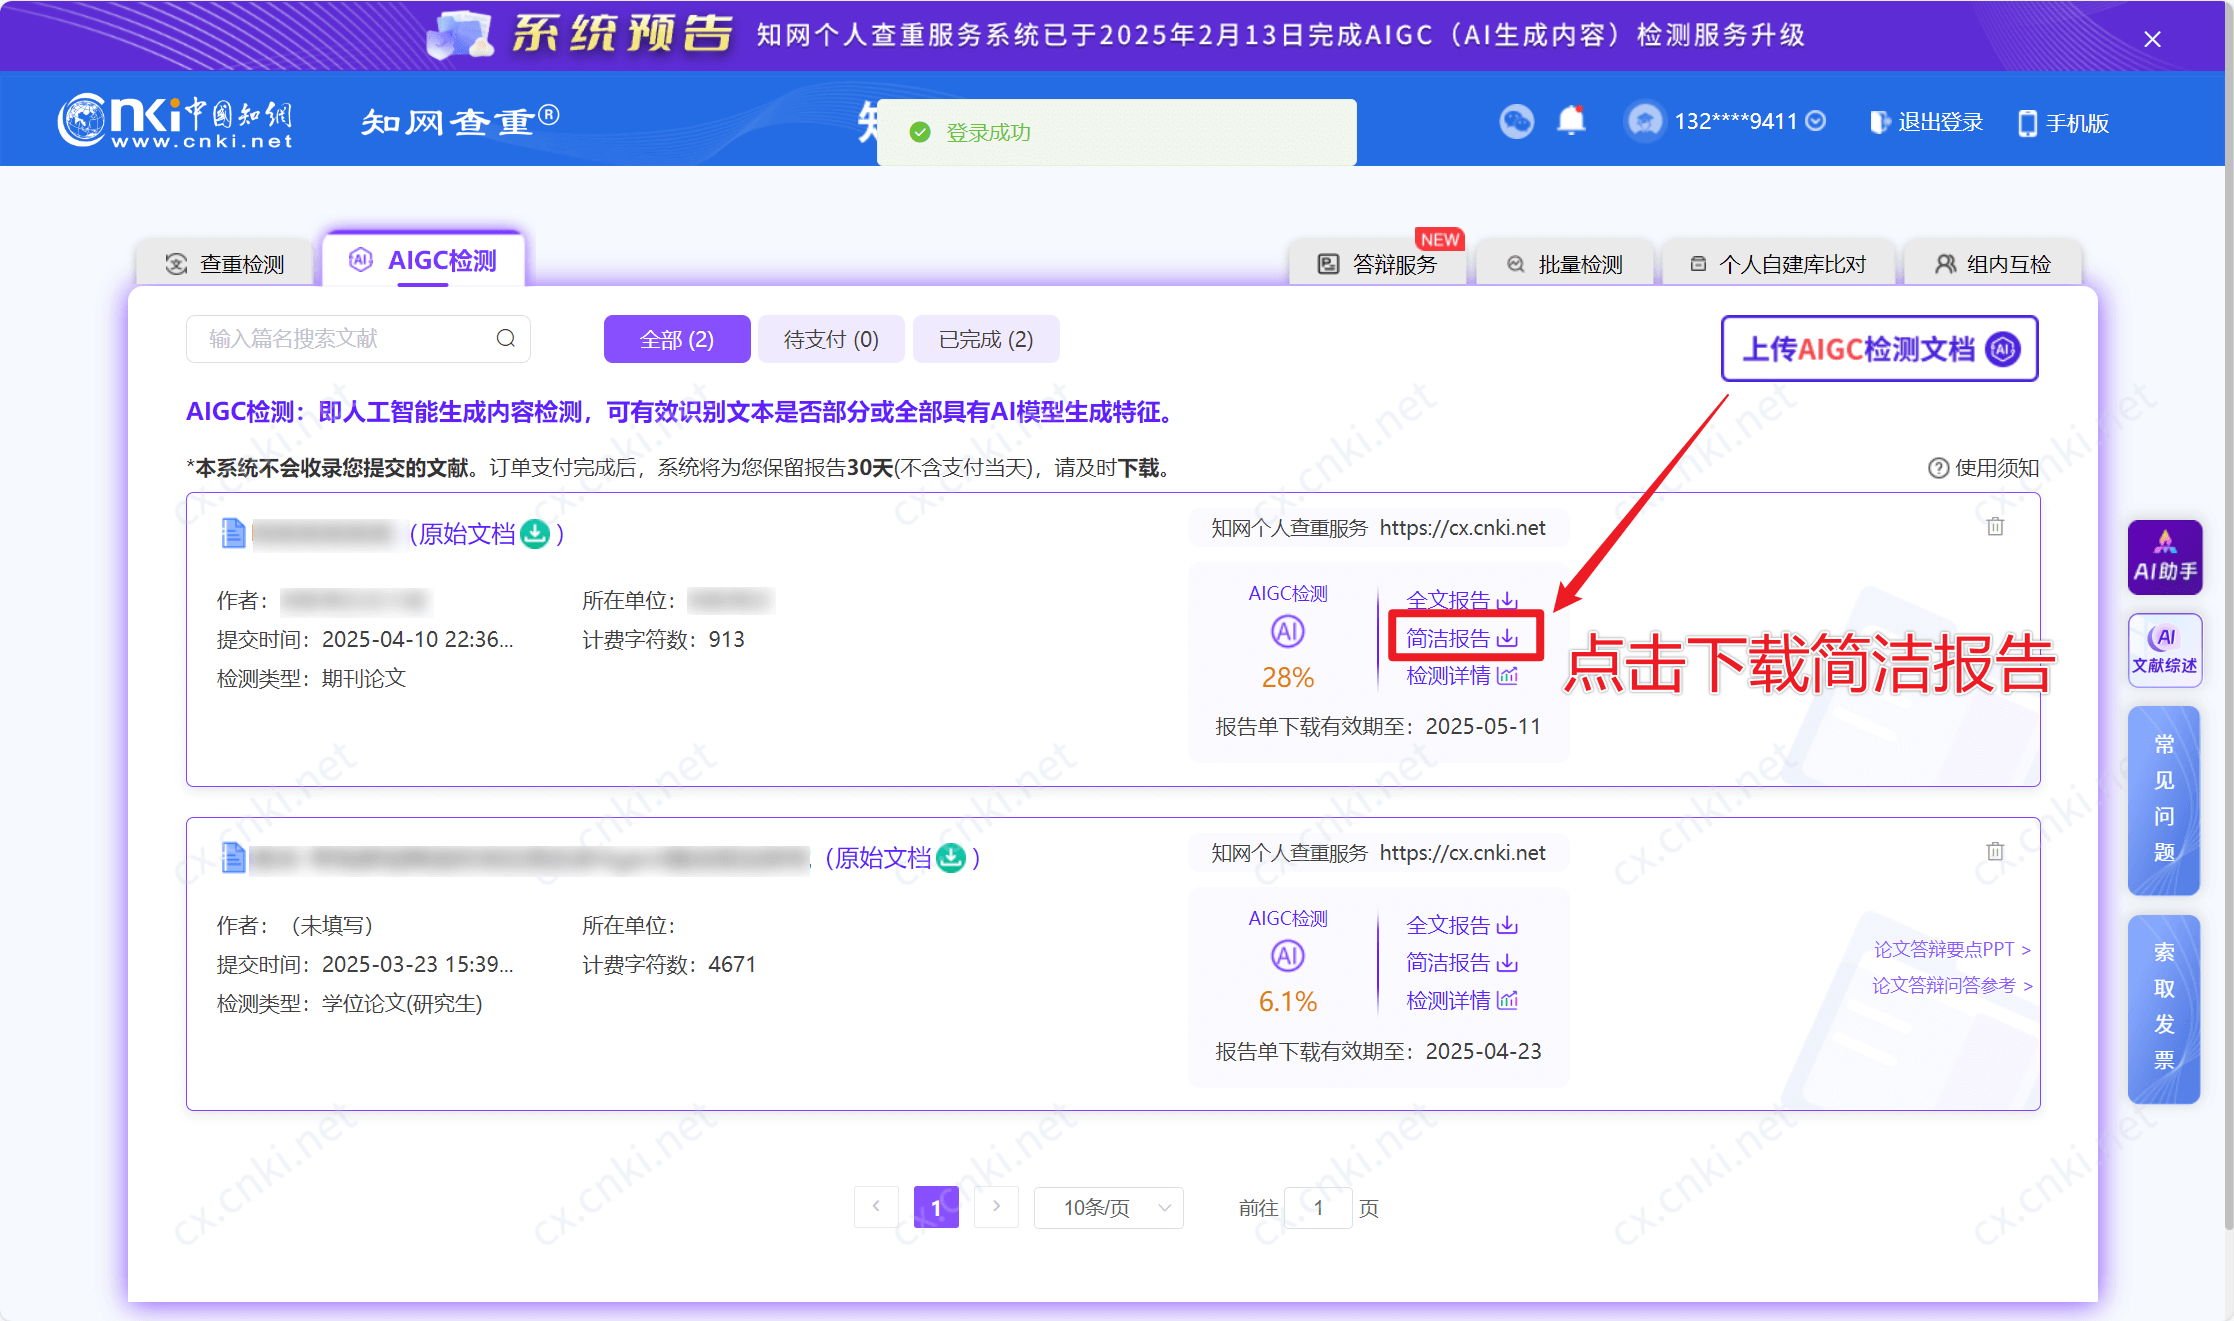
Task: Download 全文报告 for the 28% record
Action: 1462,600
